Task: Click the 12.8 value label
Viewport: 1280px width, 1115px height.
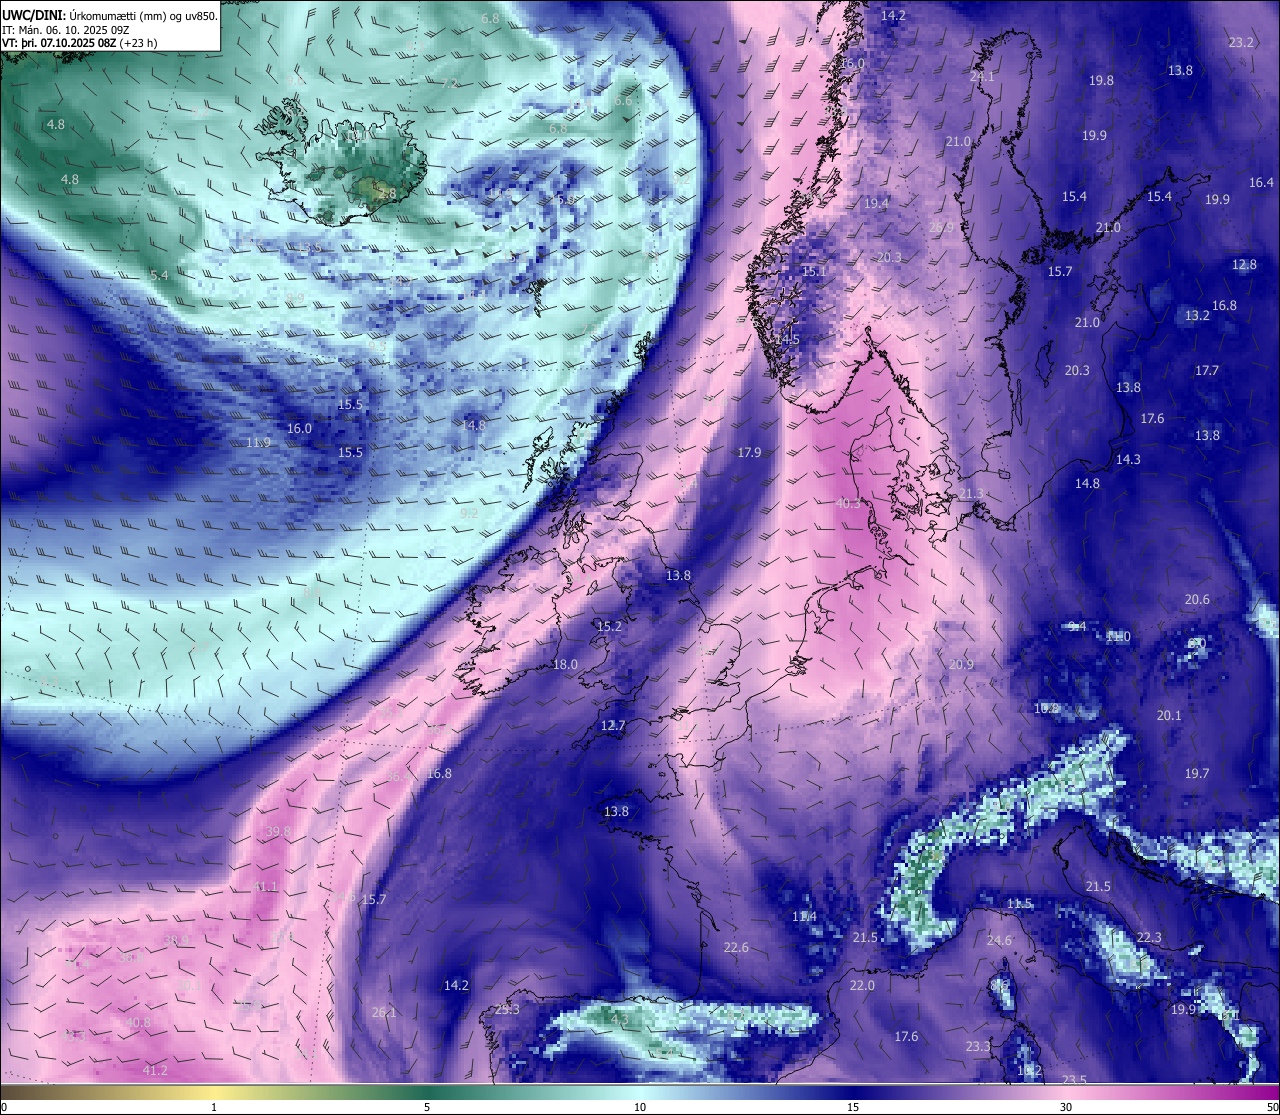Action: [1244, 265]
